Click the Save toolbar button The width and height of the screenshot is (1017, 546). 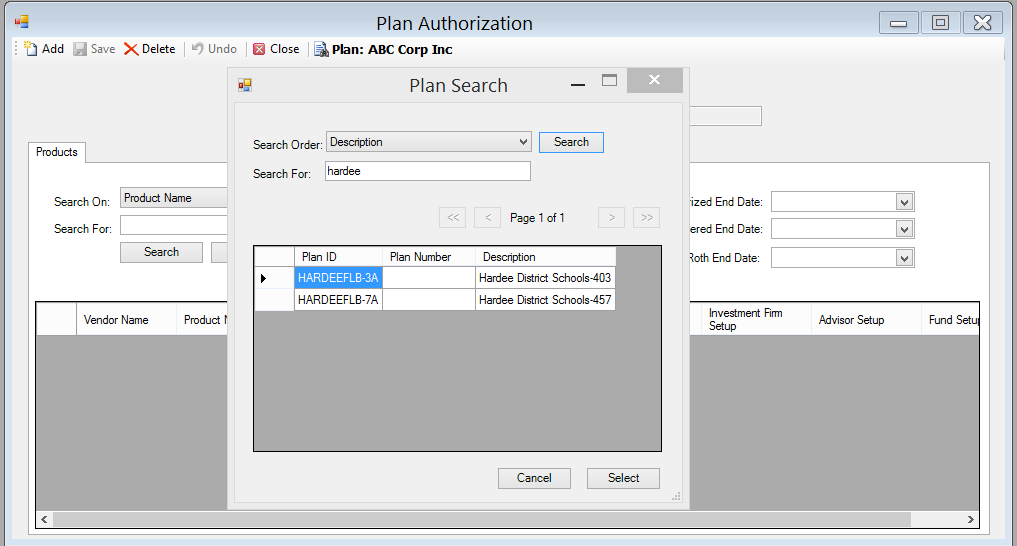(x=94, y=49)
